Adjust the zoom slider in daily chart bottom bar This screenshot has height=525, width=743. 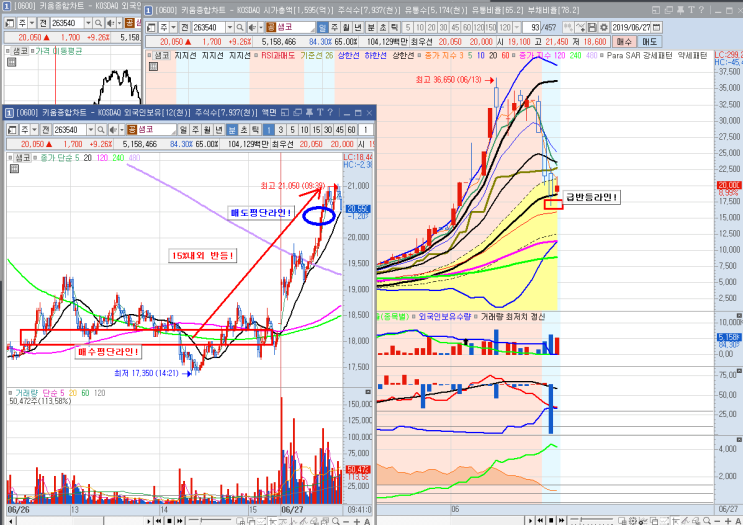tap(592, 520)
